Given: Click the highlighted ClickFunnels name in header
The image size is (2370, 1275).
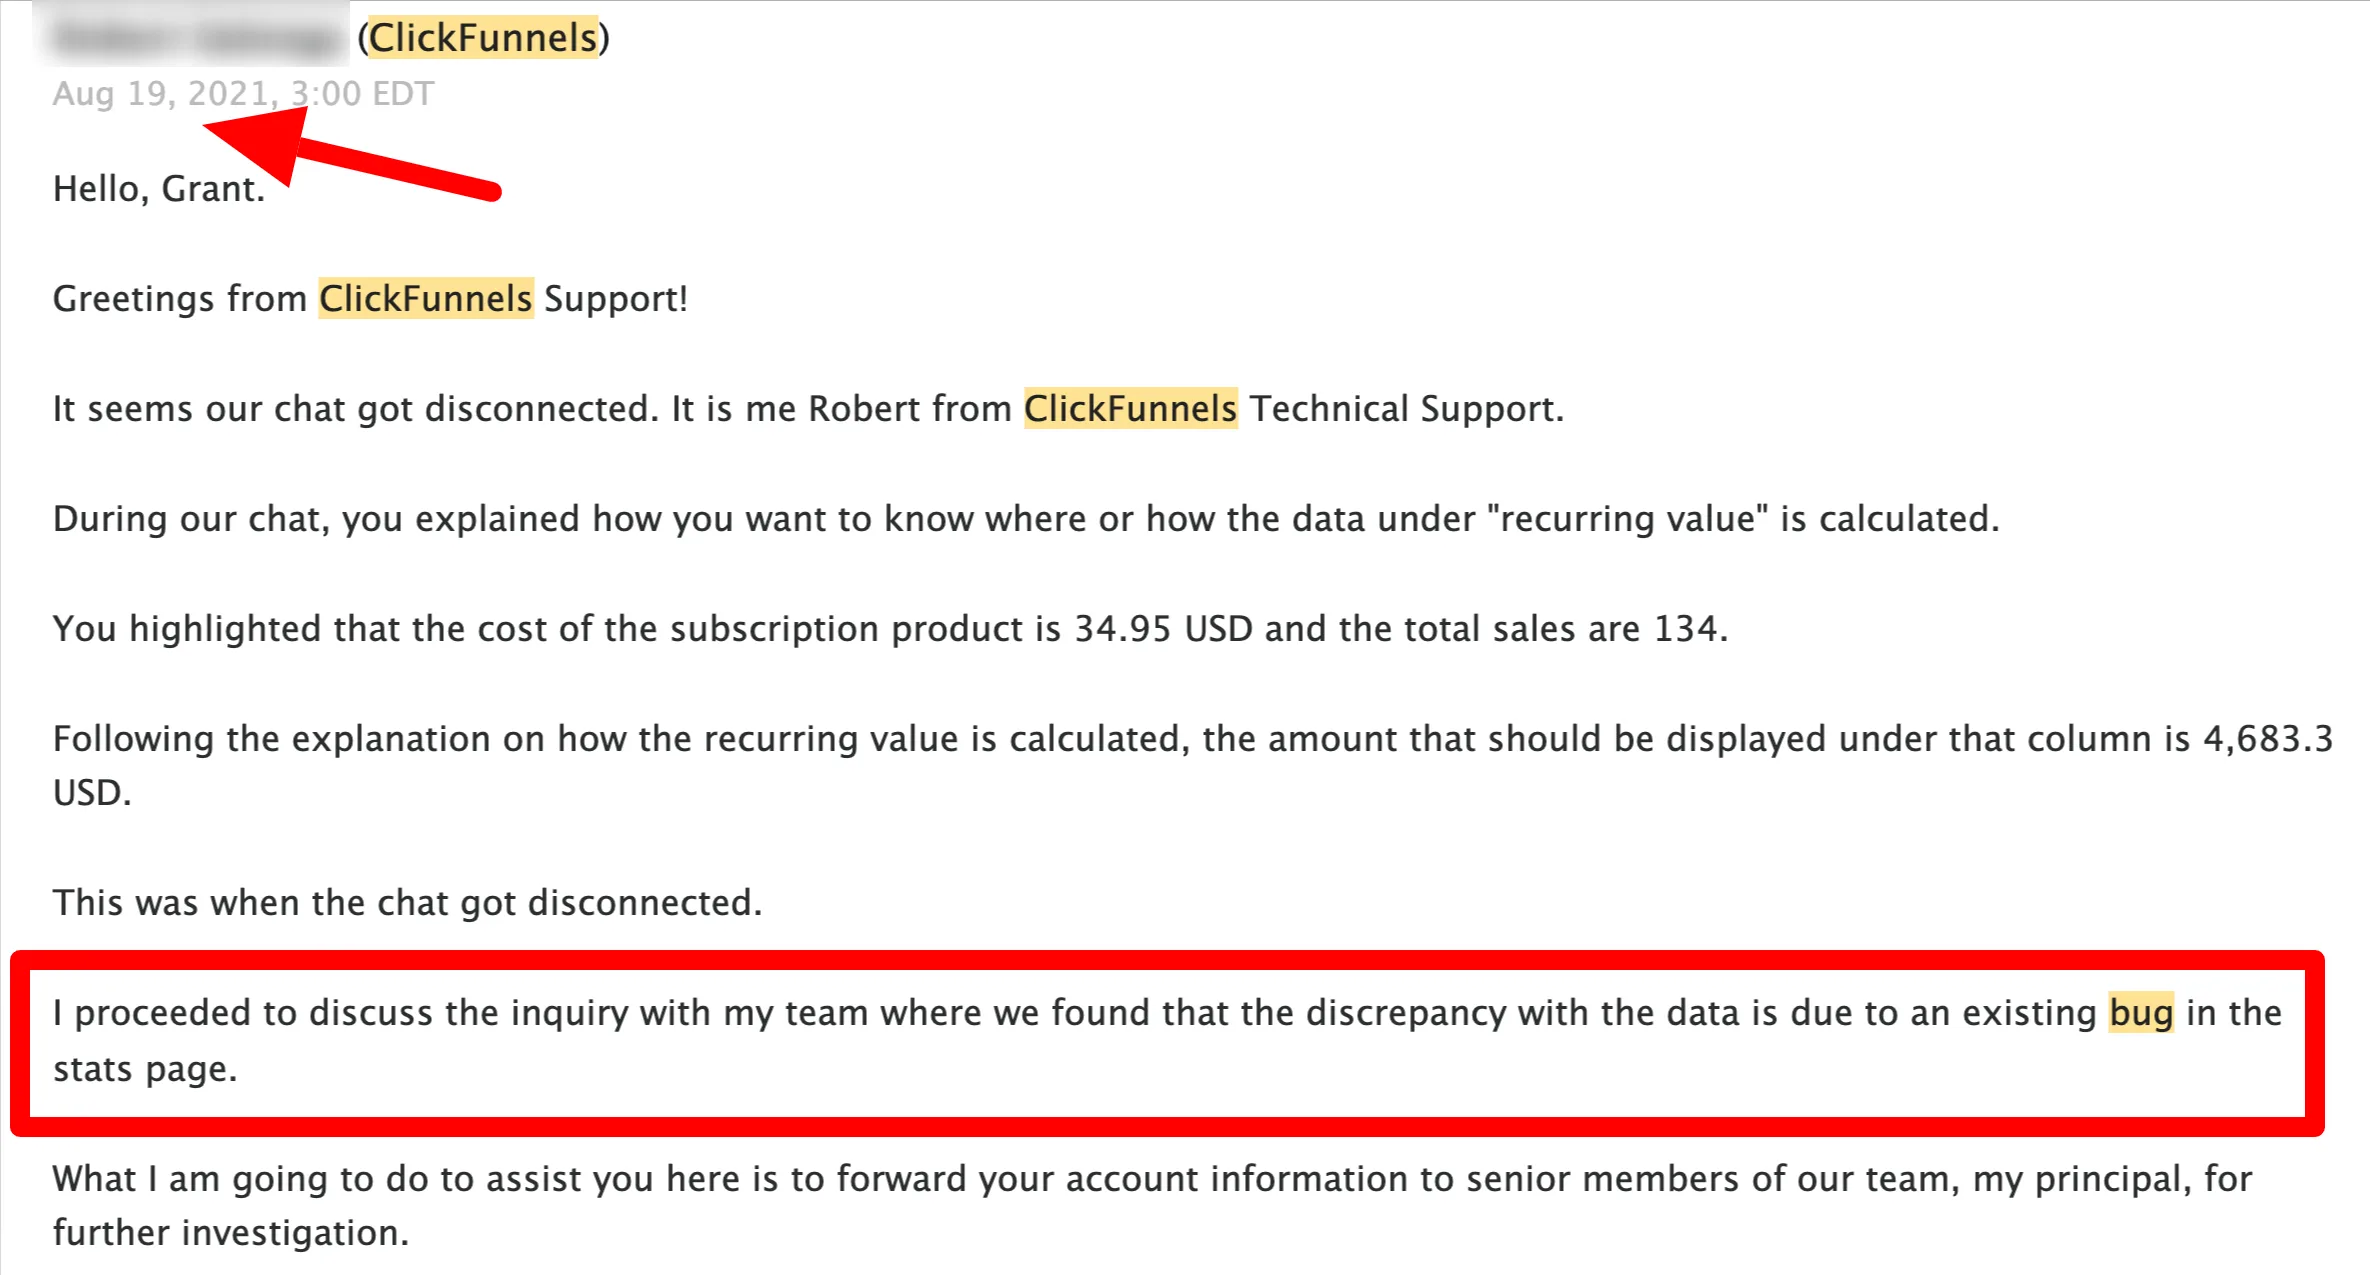Looking at the screenshot, I should [x=483, y=38].
